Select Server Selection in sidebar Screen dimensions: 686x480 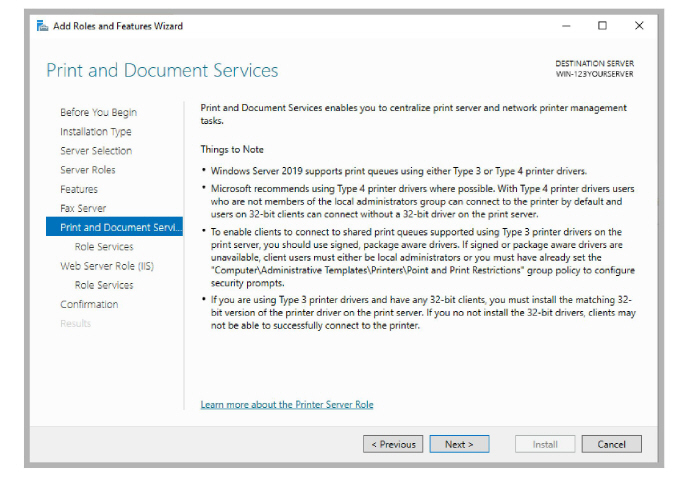[x=96, y=151]
